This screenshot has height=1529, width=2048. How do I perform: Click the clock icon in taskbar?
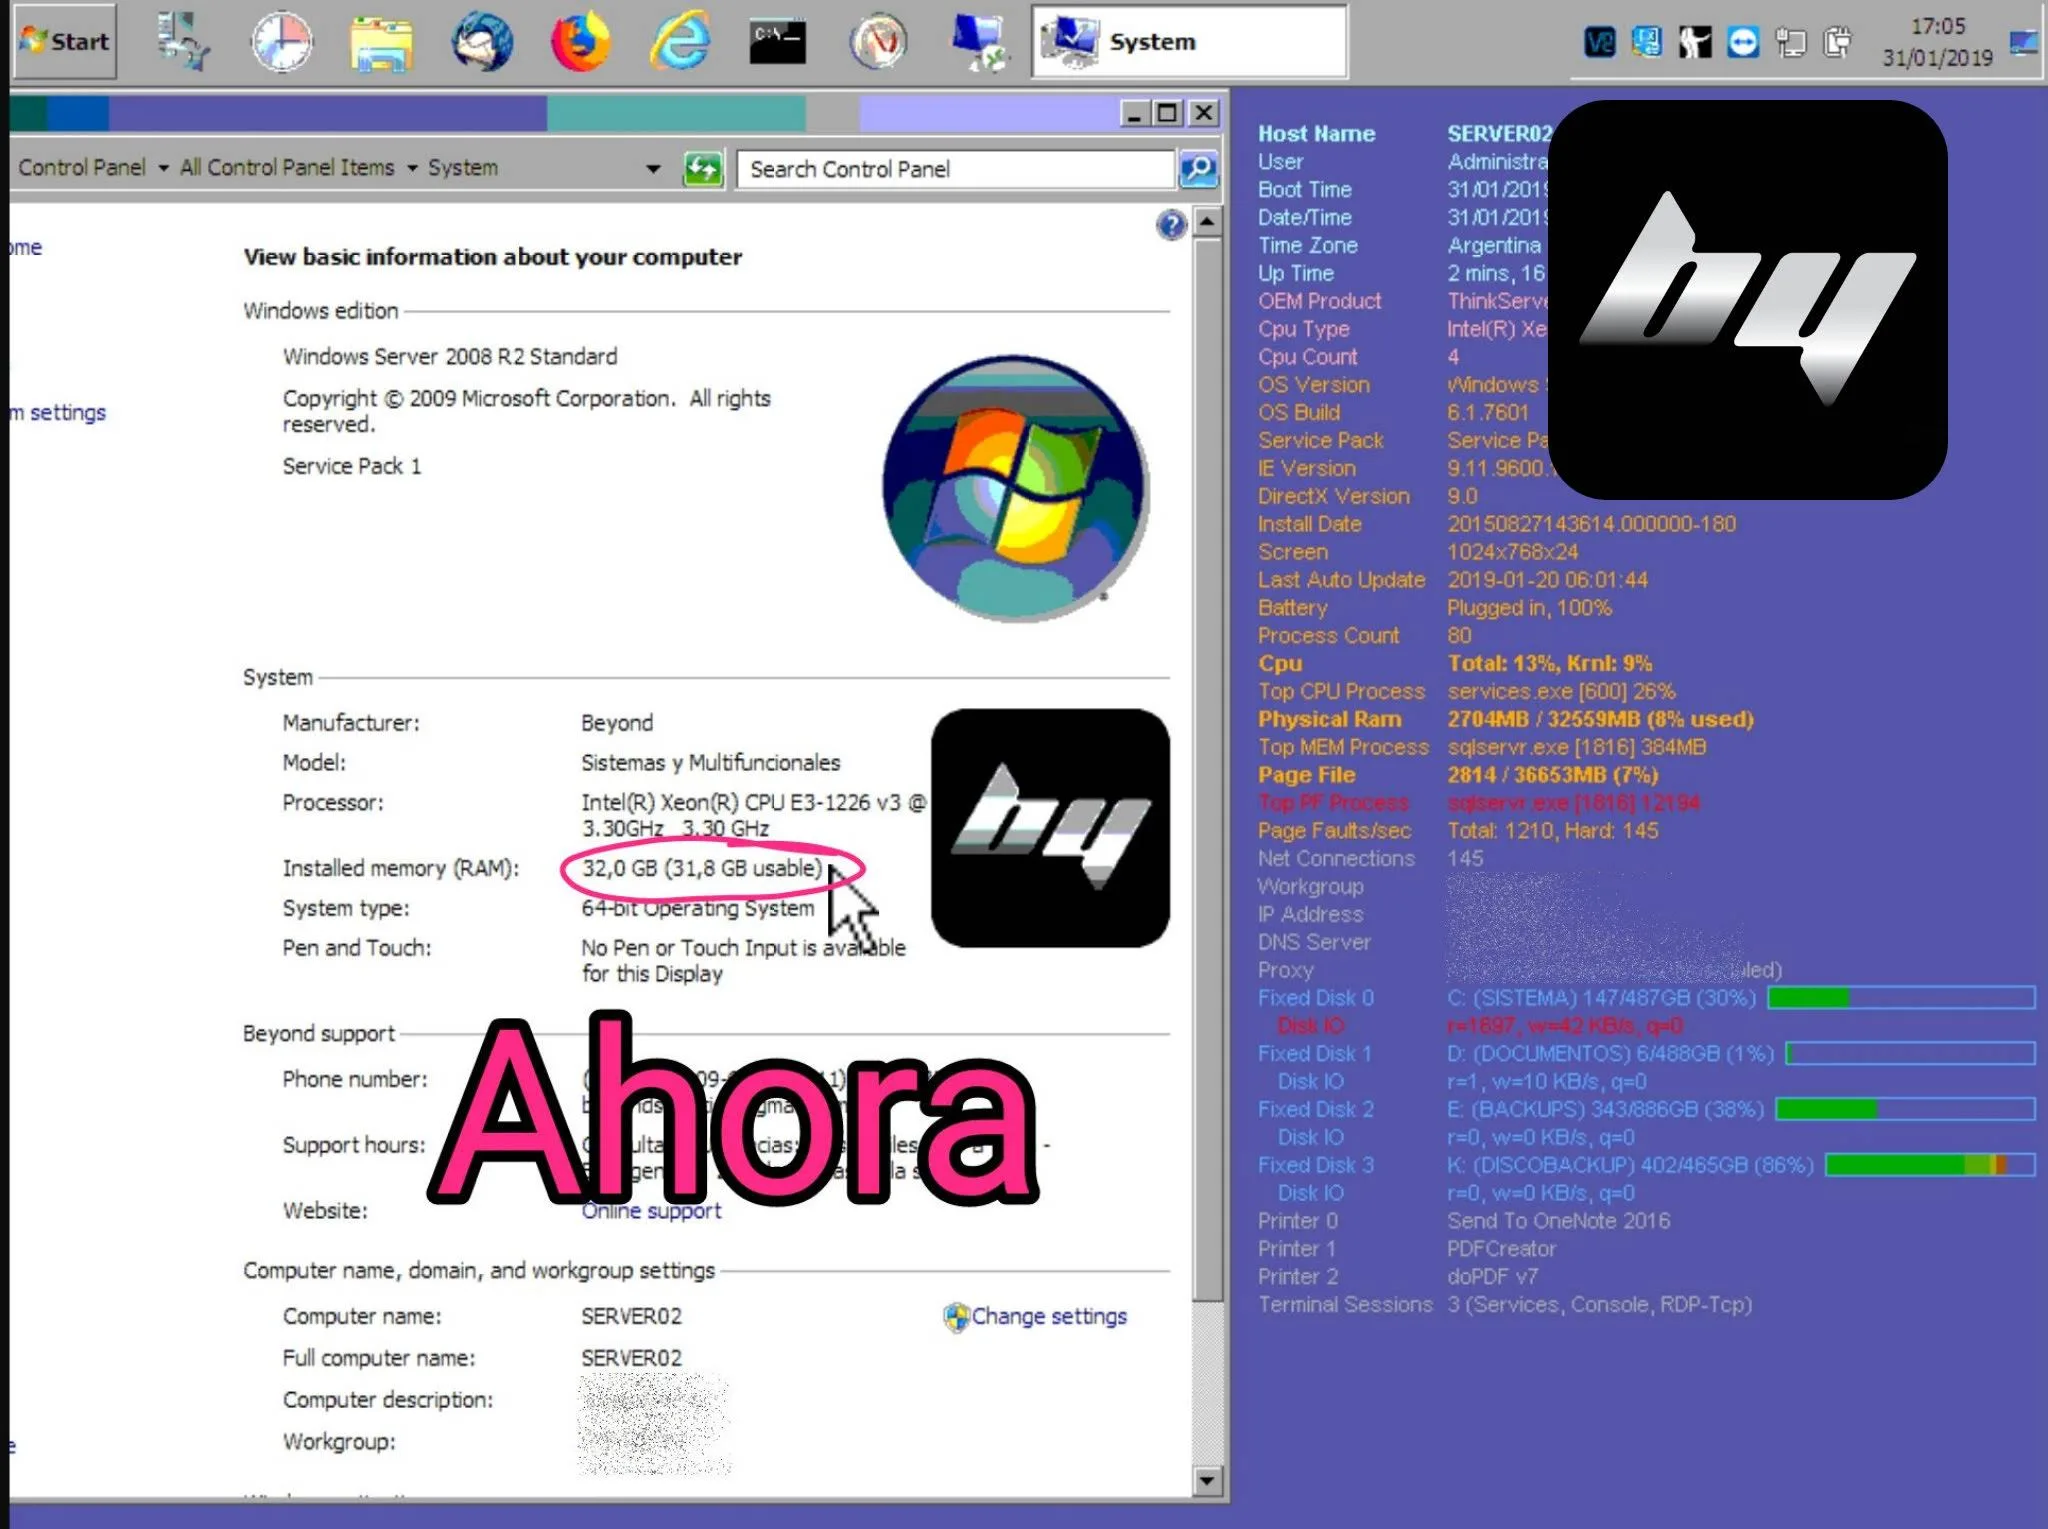coord(281,41)
